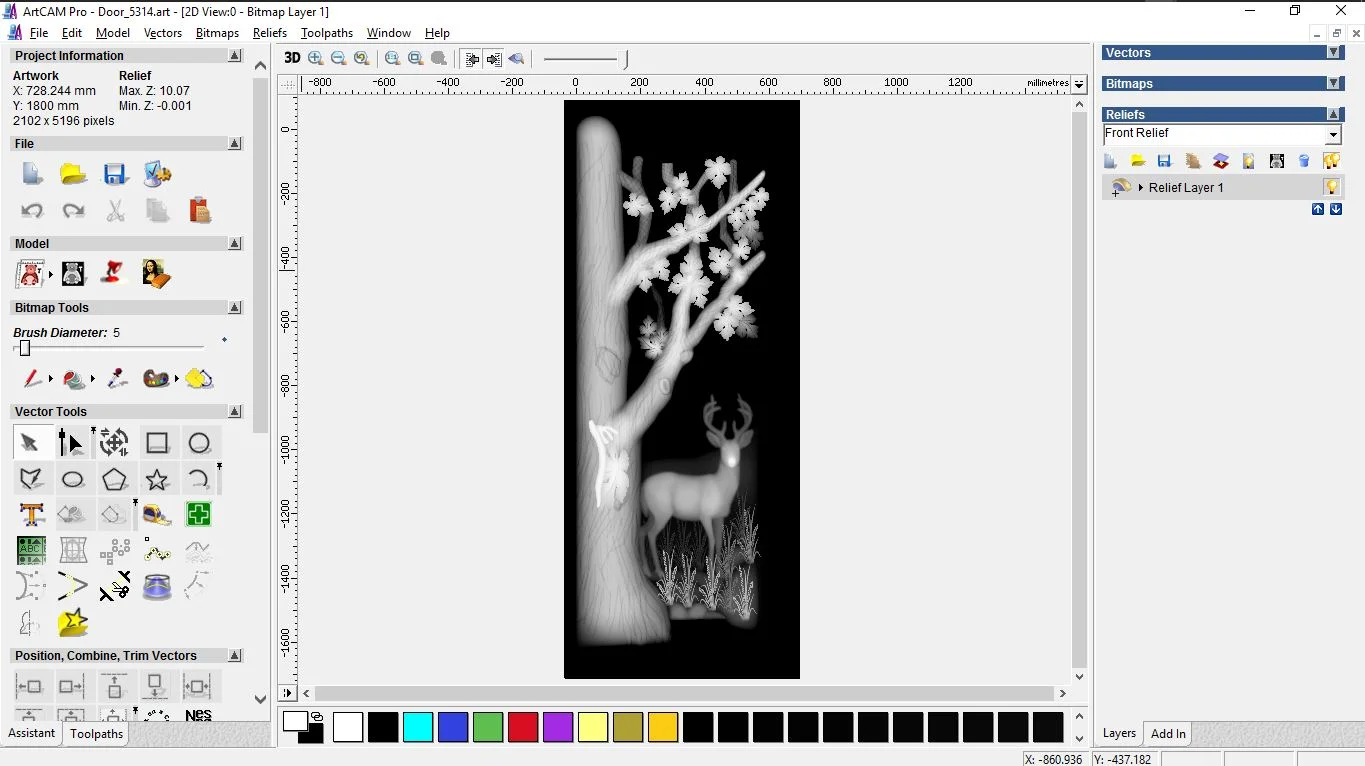Select the Create Star vector tool
The width and height of the screenshot is (1365, 766).
(x=157, y=480)
